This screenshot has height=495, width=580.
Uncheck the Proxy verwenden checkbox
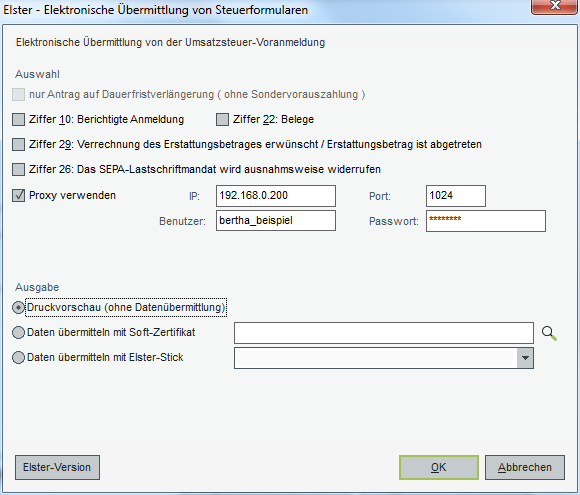tap(18, 195)
